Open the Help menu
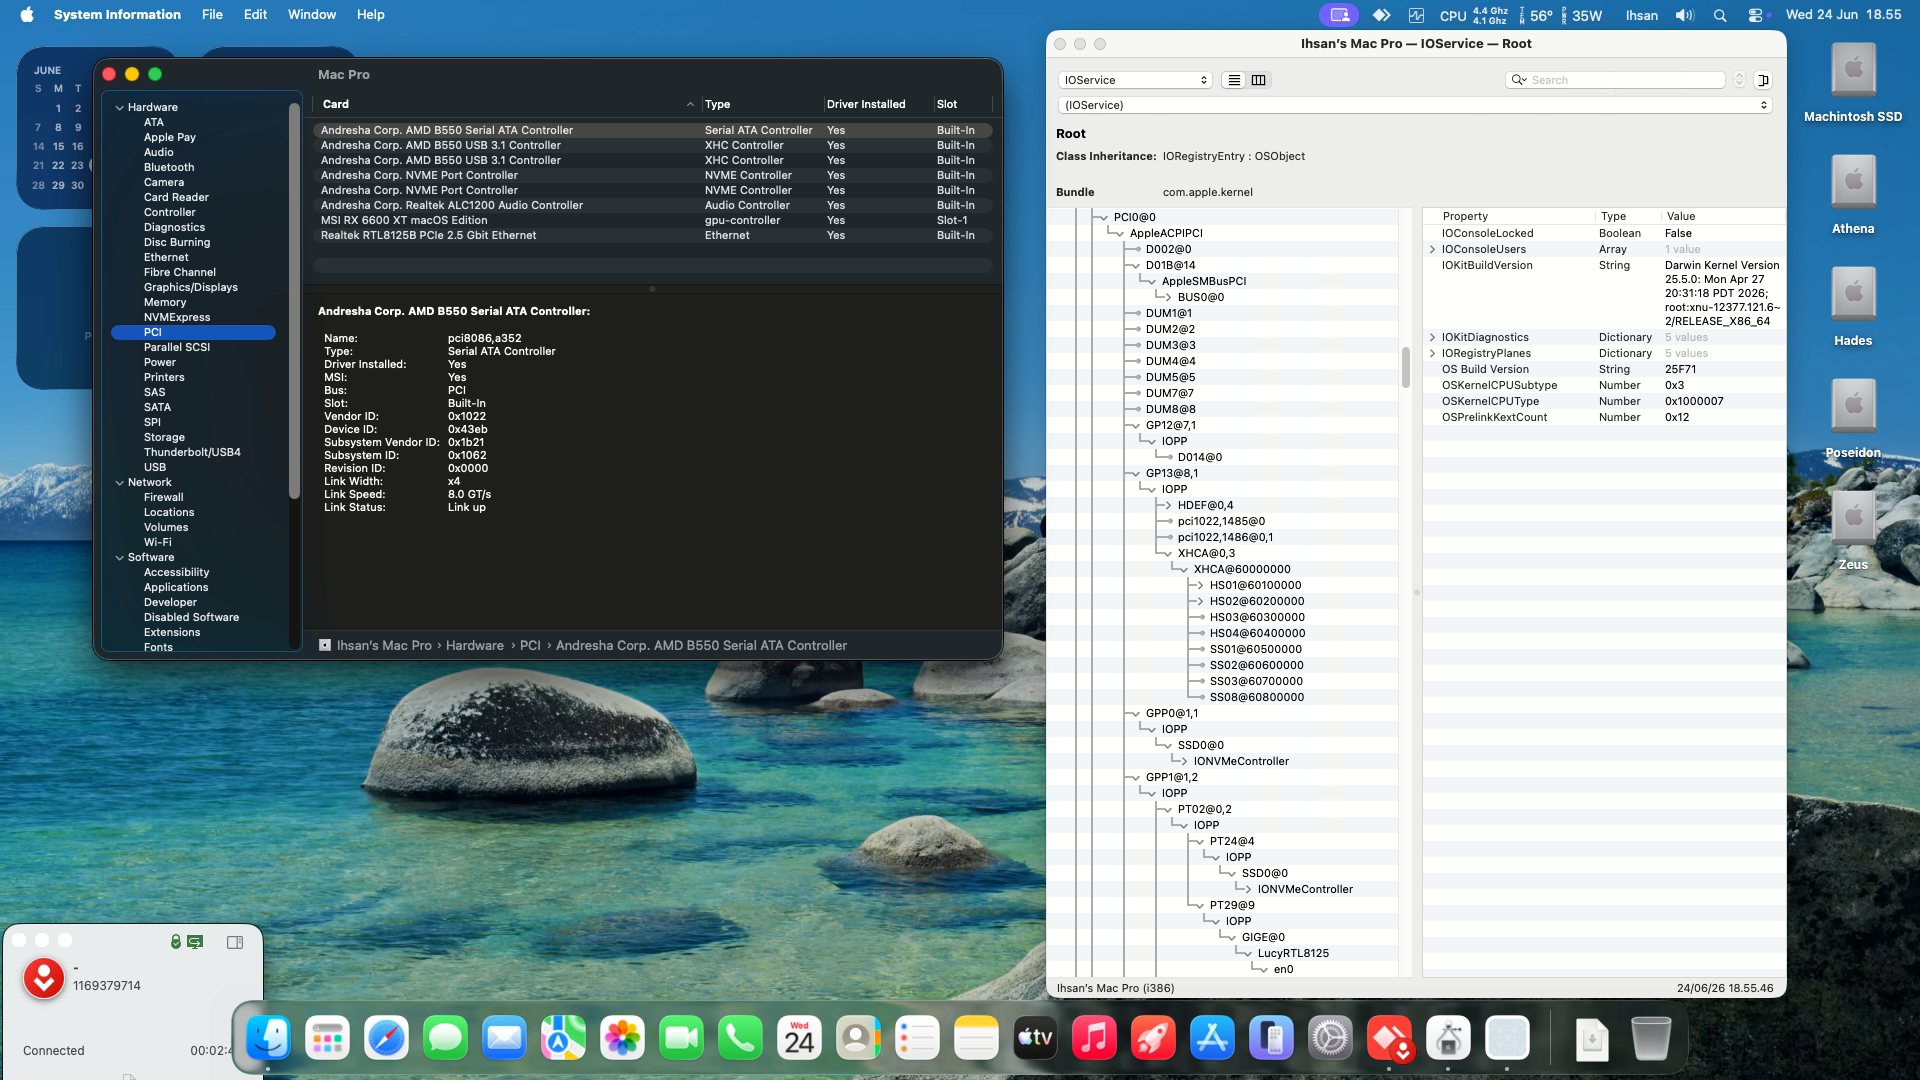Image resolution: width=1920 pixels, height=1080 pixels. pos(370,15)
